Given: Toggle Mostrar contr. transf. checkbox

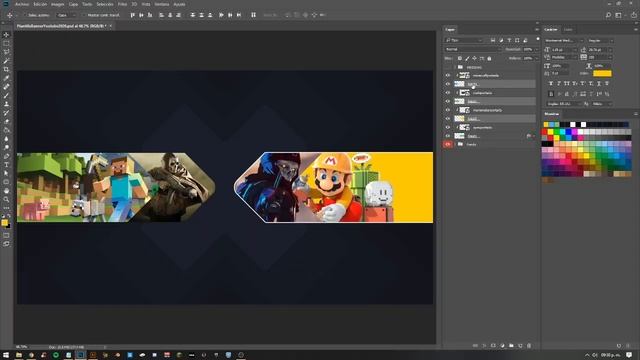Looking at the screenshot, I should (x=84, y=15).
